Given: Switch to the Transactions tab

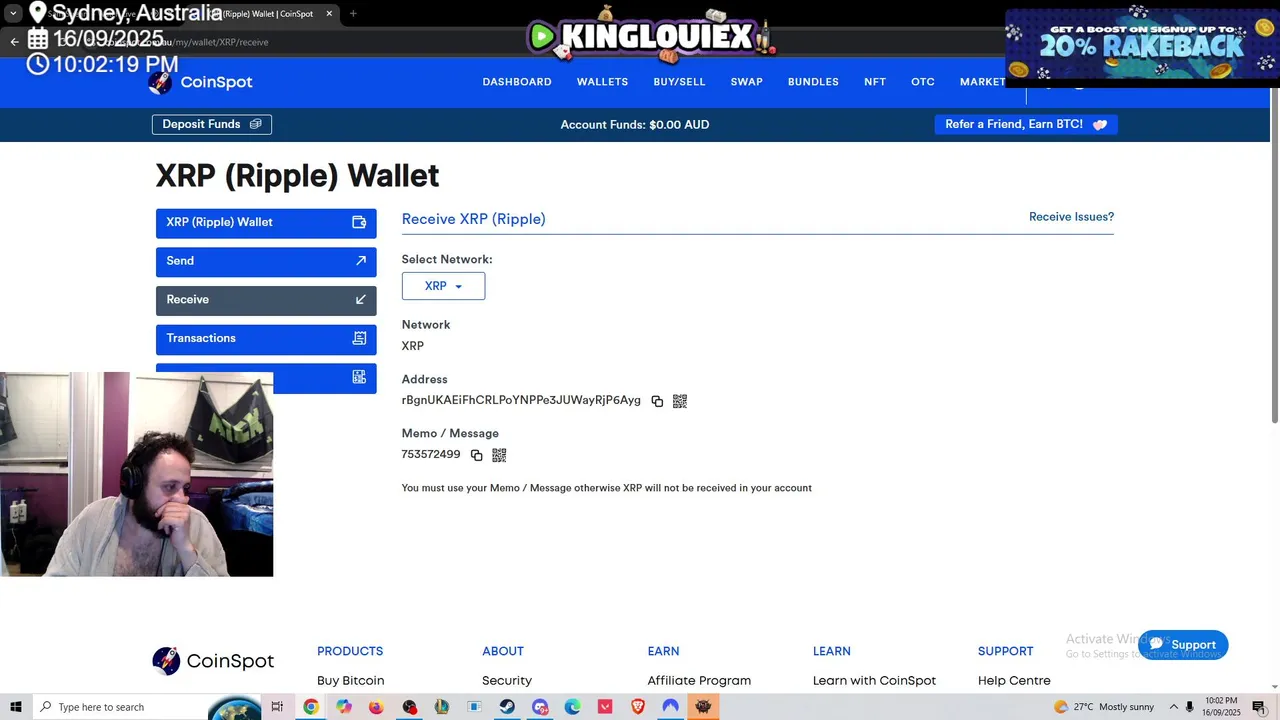Looking at the screenshot, I should pos(266,339).
